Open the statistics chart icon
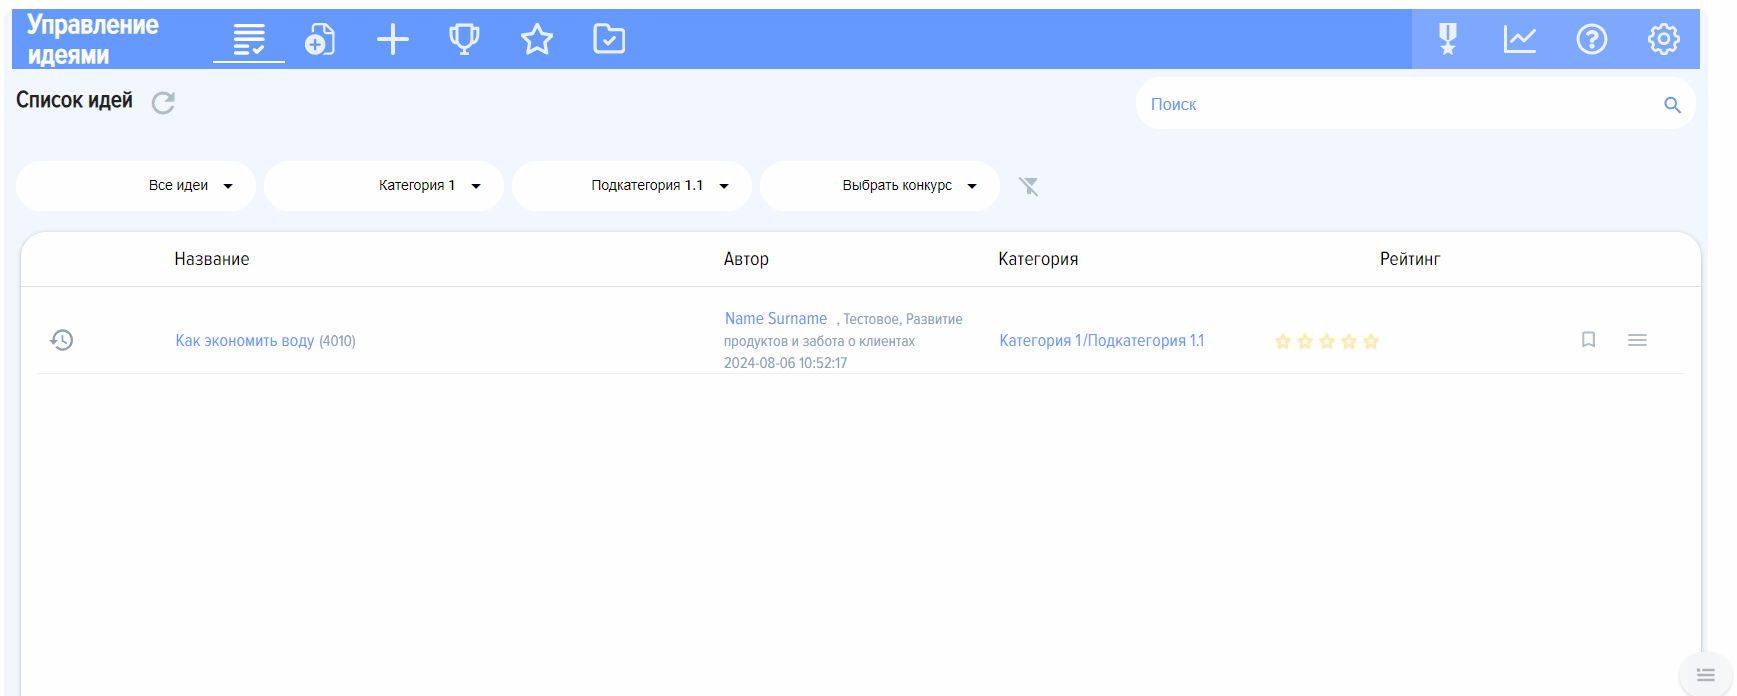Screen dimensions: 1737x696 click(1519, 40)
